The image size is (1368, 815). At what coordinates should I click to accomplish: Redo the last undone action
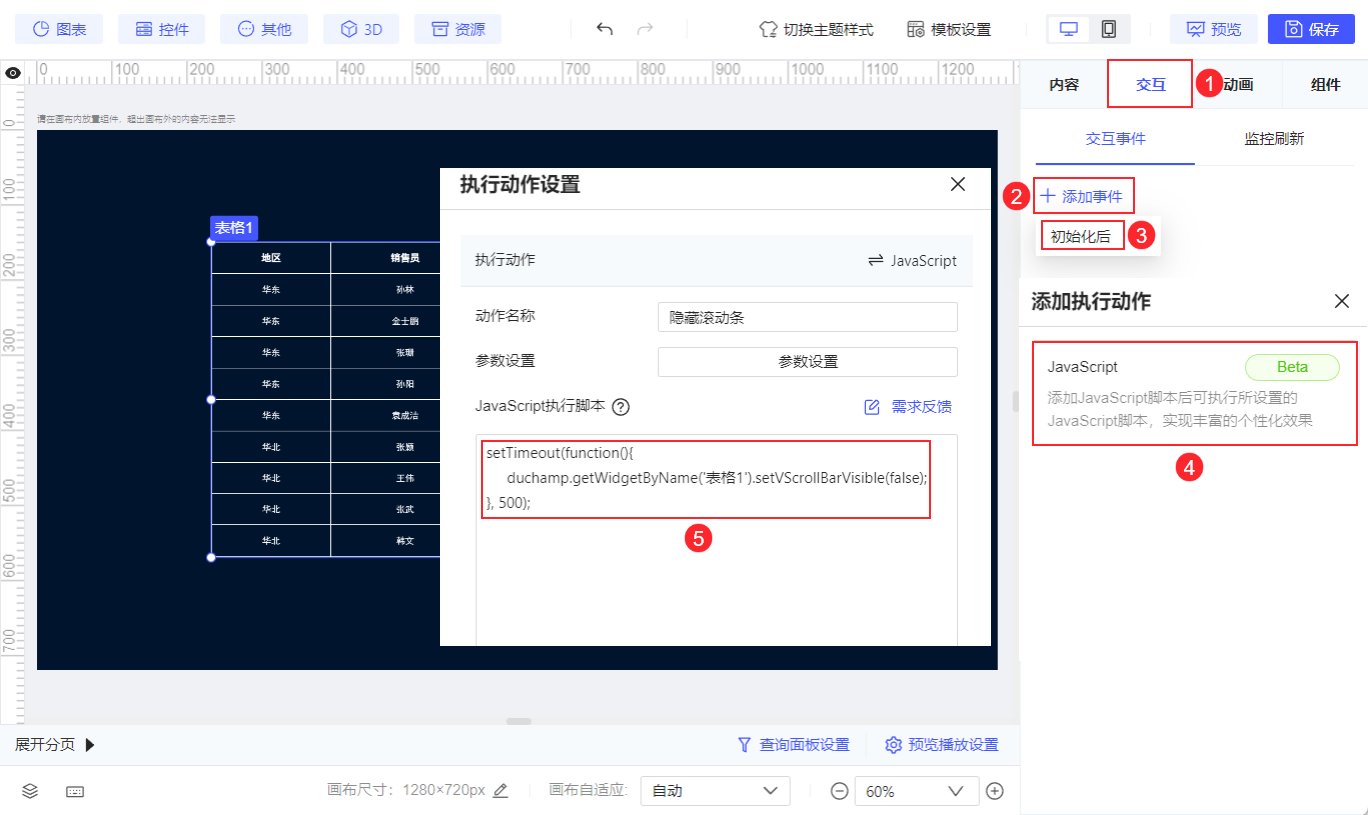tap(645, 29)
